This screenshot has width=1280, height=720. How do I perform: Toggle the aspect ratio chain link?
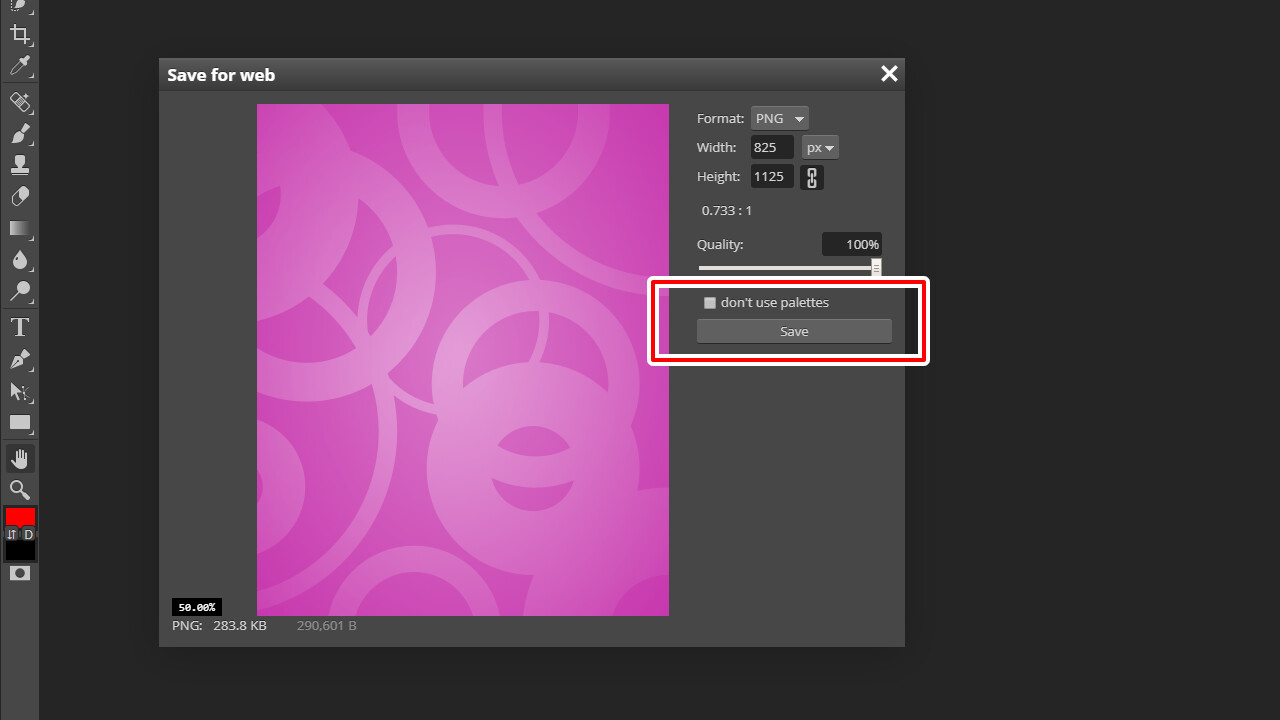click(x=812, y=177)
